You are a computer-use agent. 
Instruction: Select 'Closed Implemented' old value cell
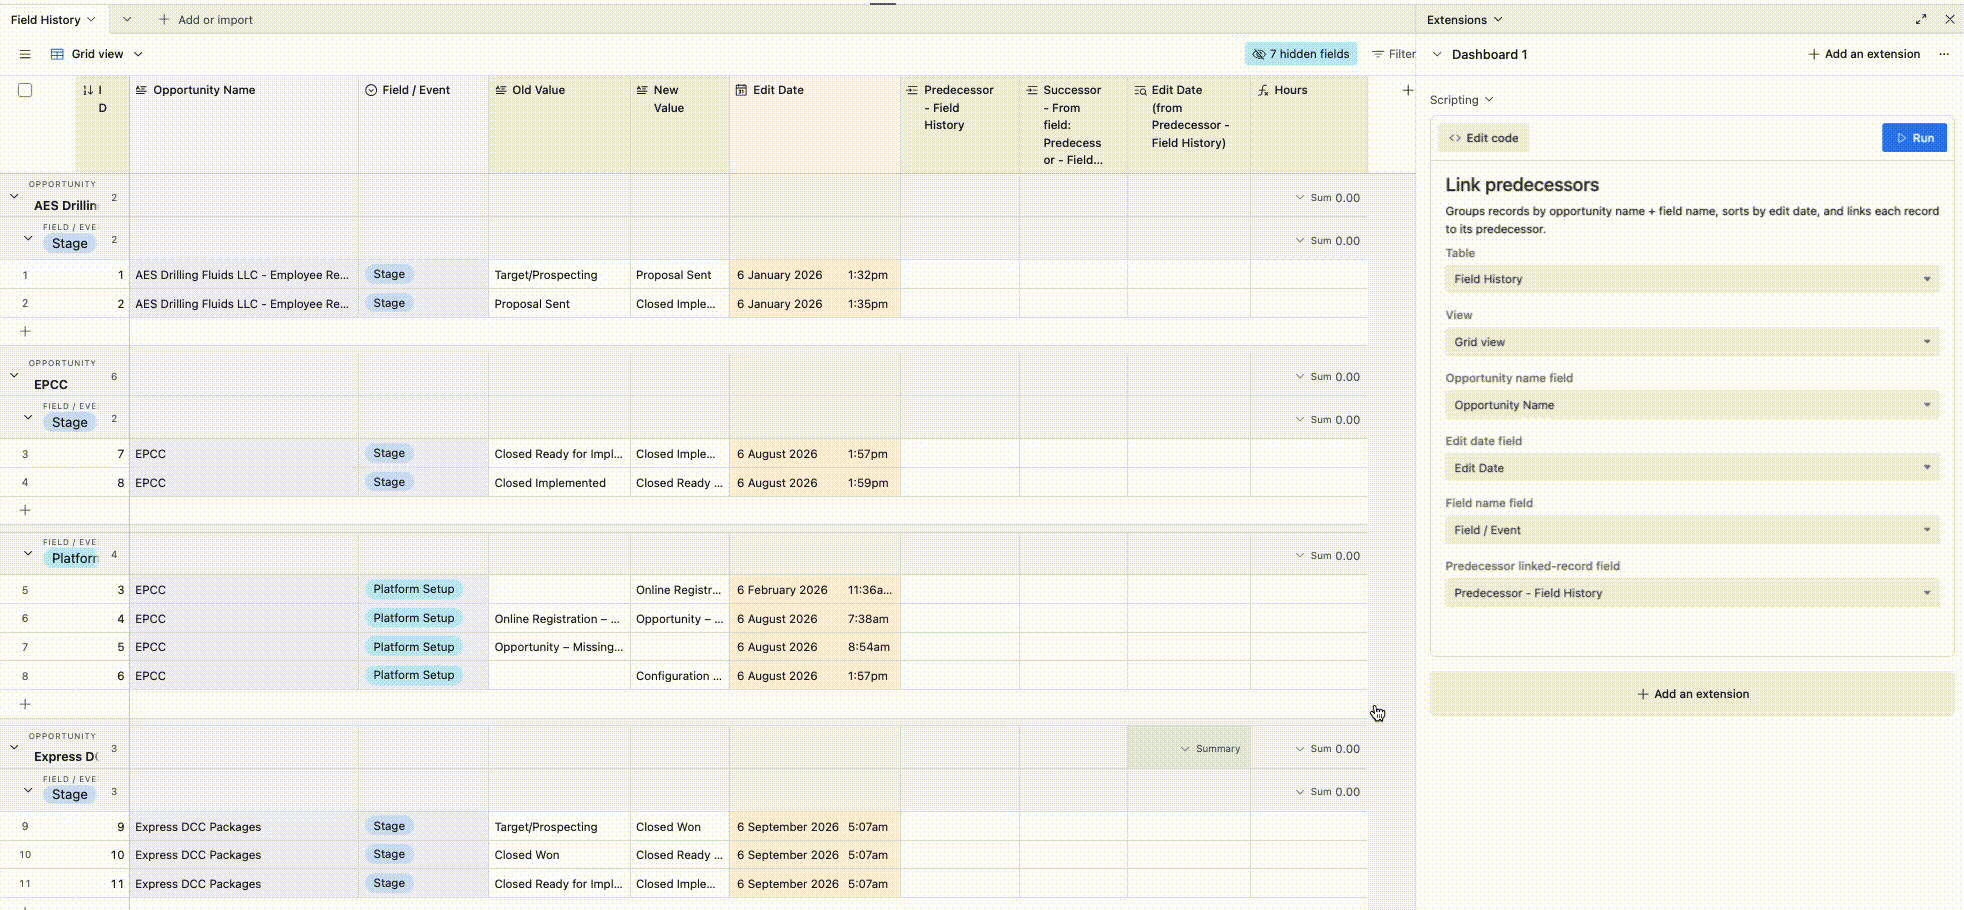click(x=559, y=483)
